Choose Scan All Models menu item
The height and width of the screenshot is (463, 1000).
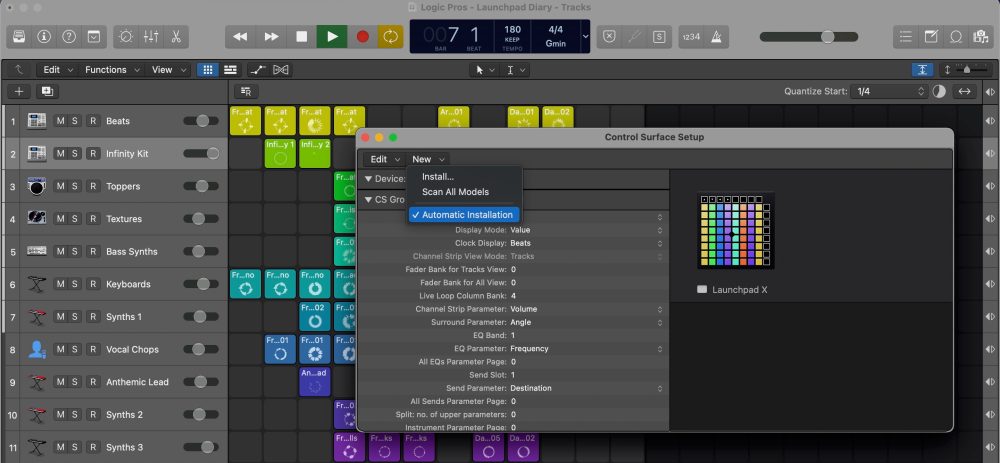pos(455,191)
